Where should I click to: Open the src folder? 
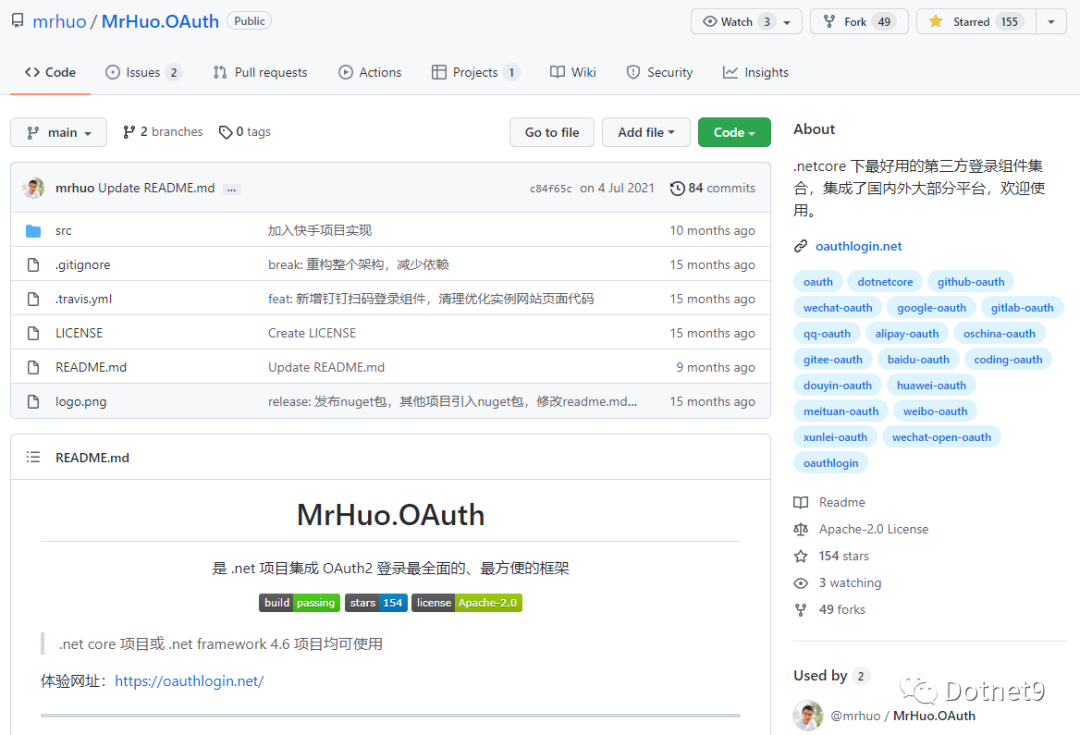click(x=63, y=231)
